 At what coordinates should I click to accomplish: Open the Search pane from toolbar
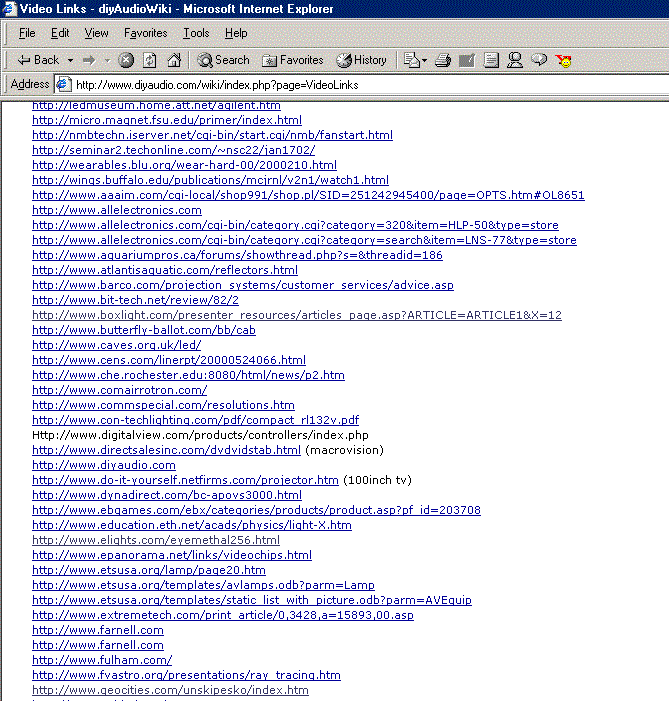224,60
